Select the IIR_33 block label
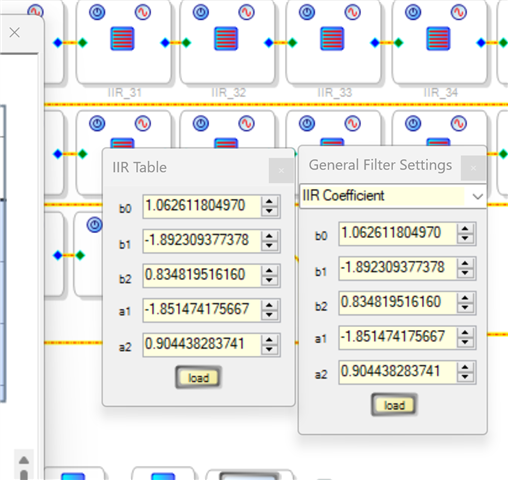Screen dimensions: 508x480 335,92
